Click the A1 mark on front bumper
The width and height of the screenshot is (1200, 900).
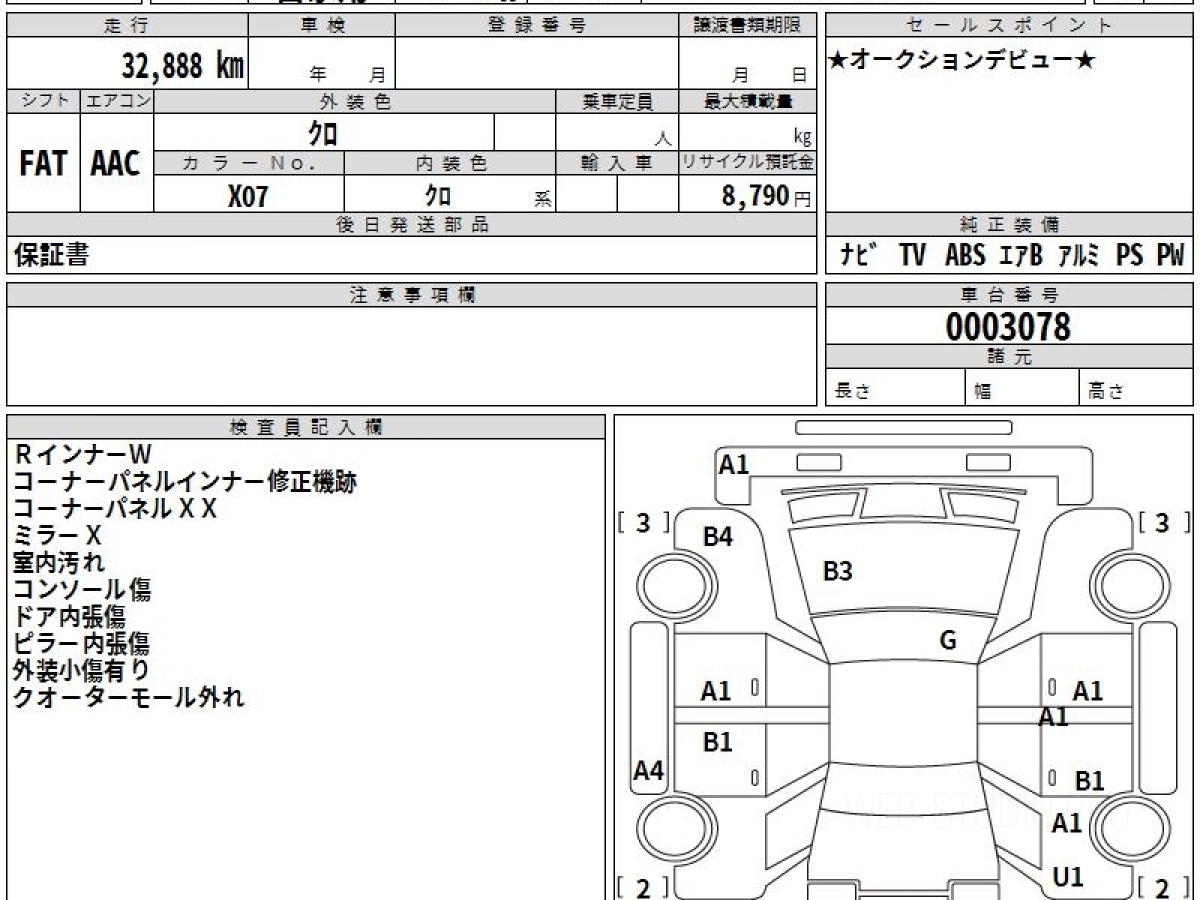734,464
